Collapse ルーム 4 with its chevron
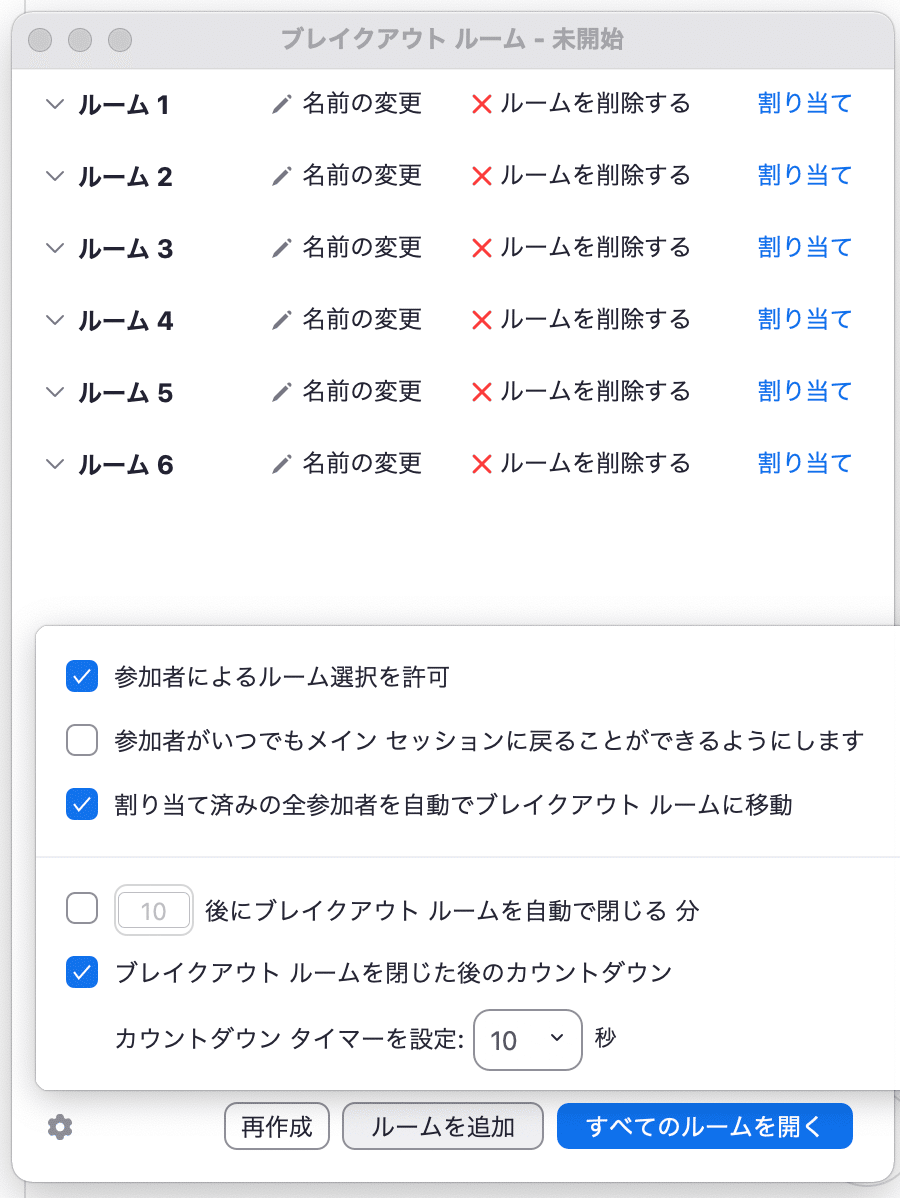The height and width of the screenshot is (1198, 900). click(54, 320)
